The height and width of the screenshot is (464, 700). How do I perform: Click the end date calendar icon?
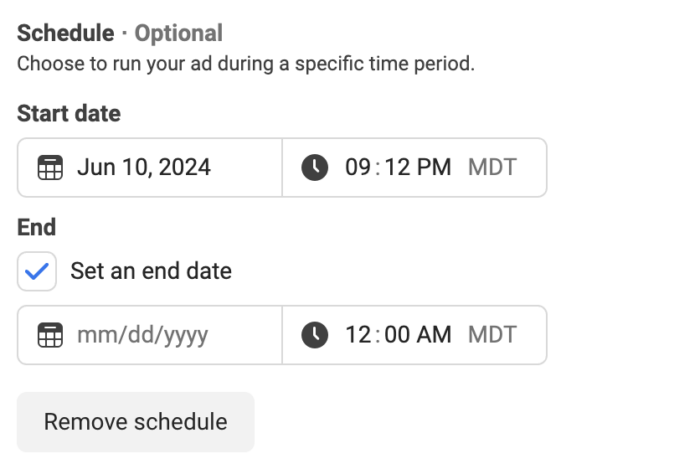(x=50, y=335)
